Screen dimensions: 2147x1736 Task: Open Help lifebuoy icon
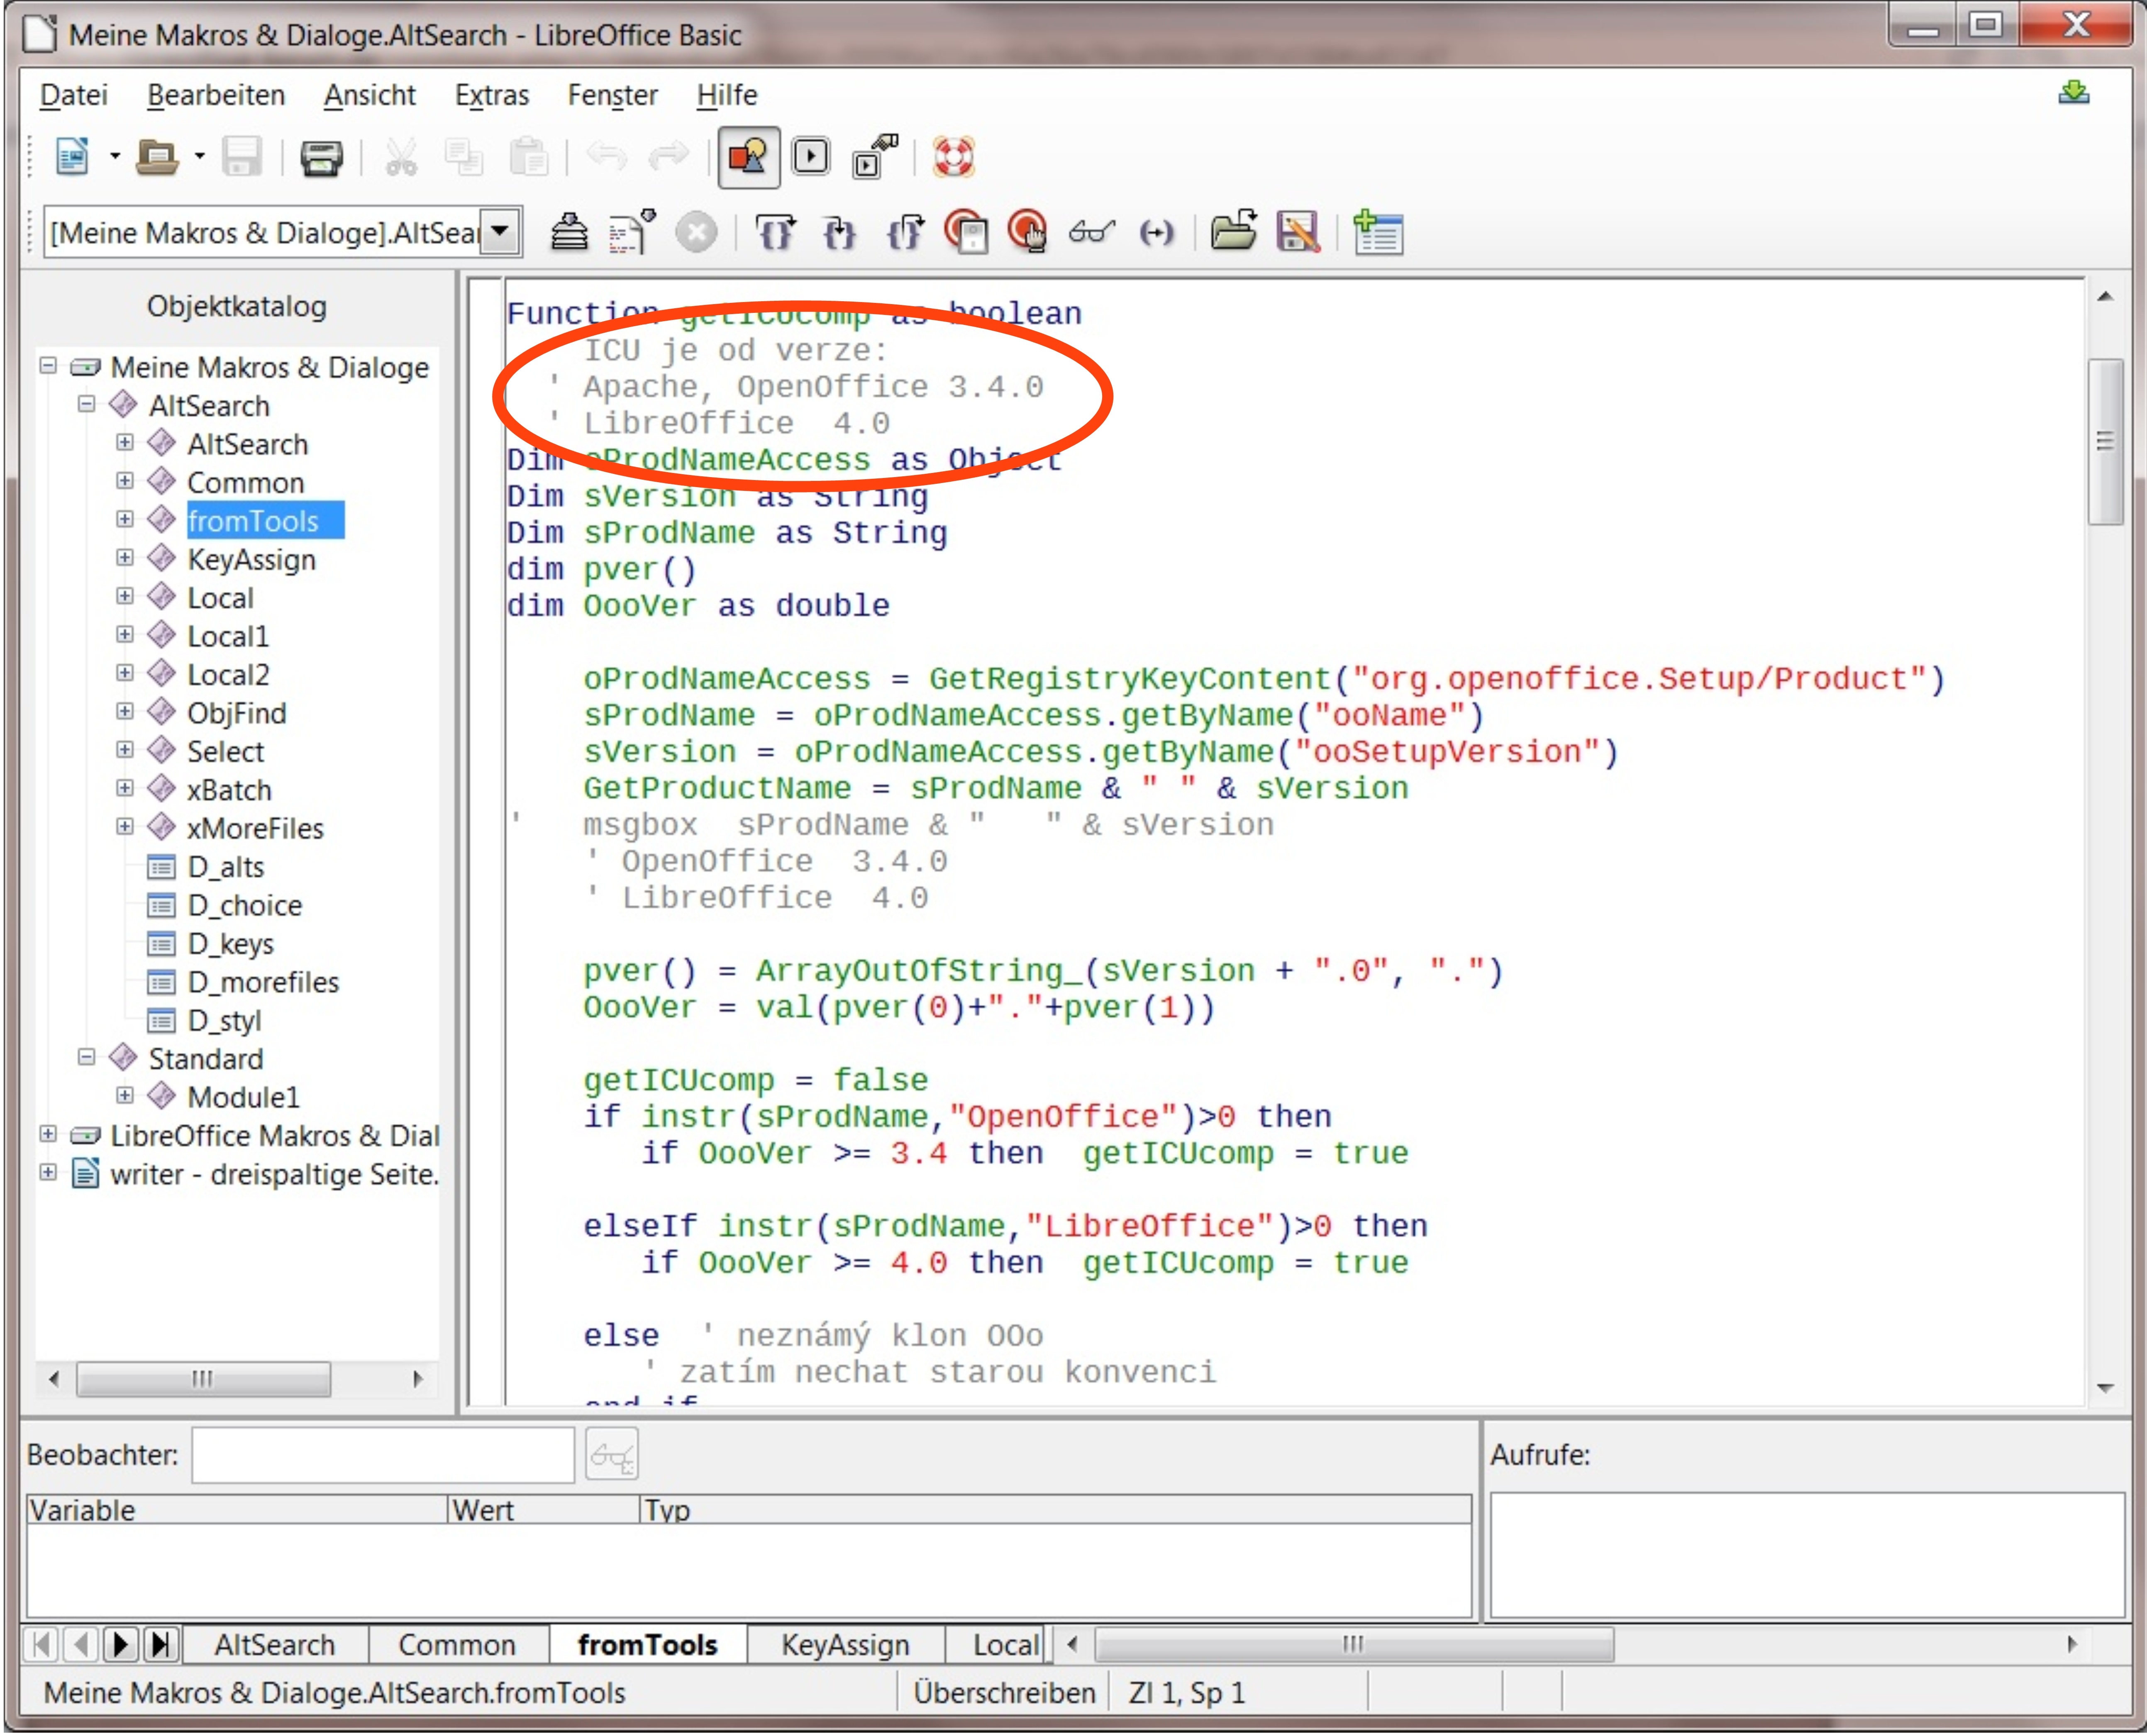954,157
